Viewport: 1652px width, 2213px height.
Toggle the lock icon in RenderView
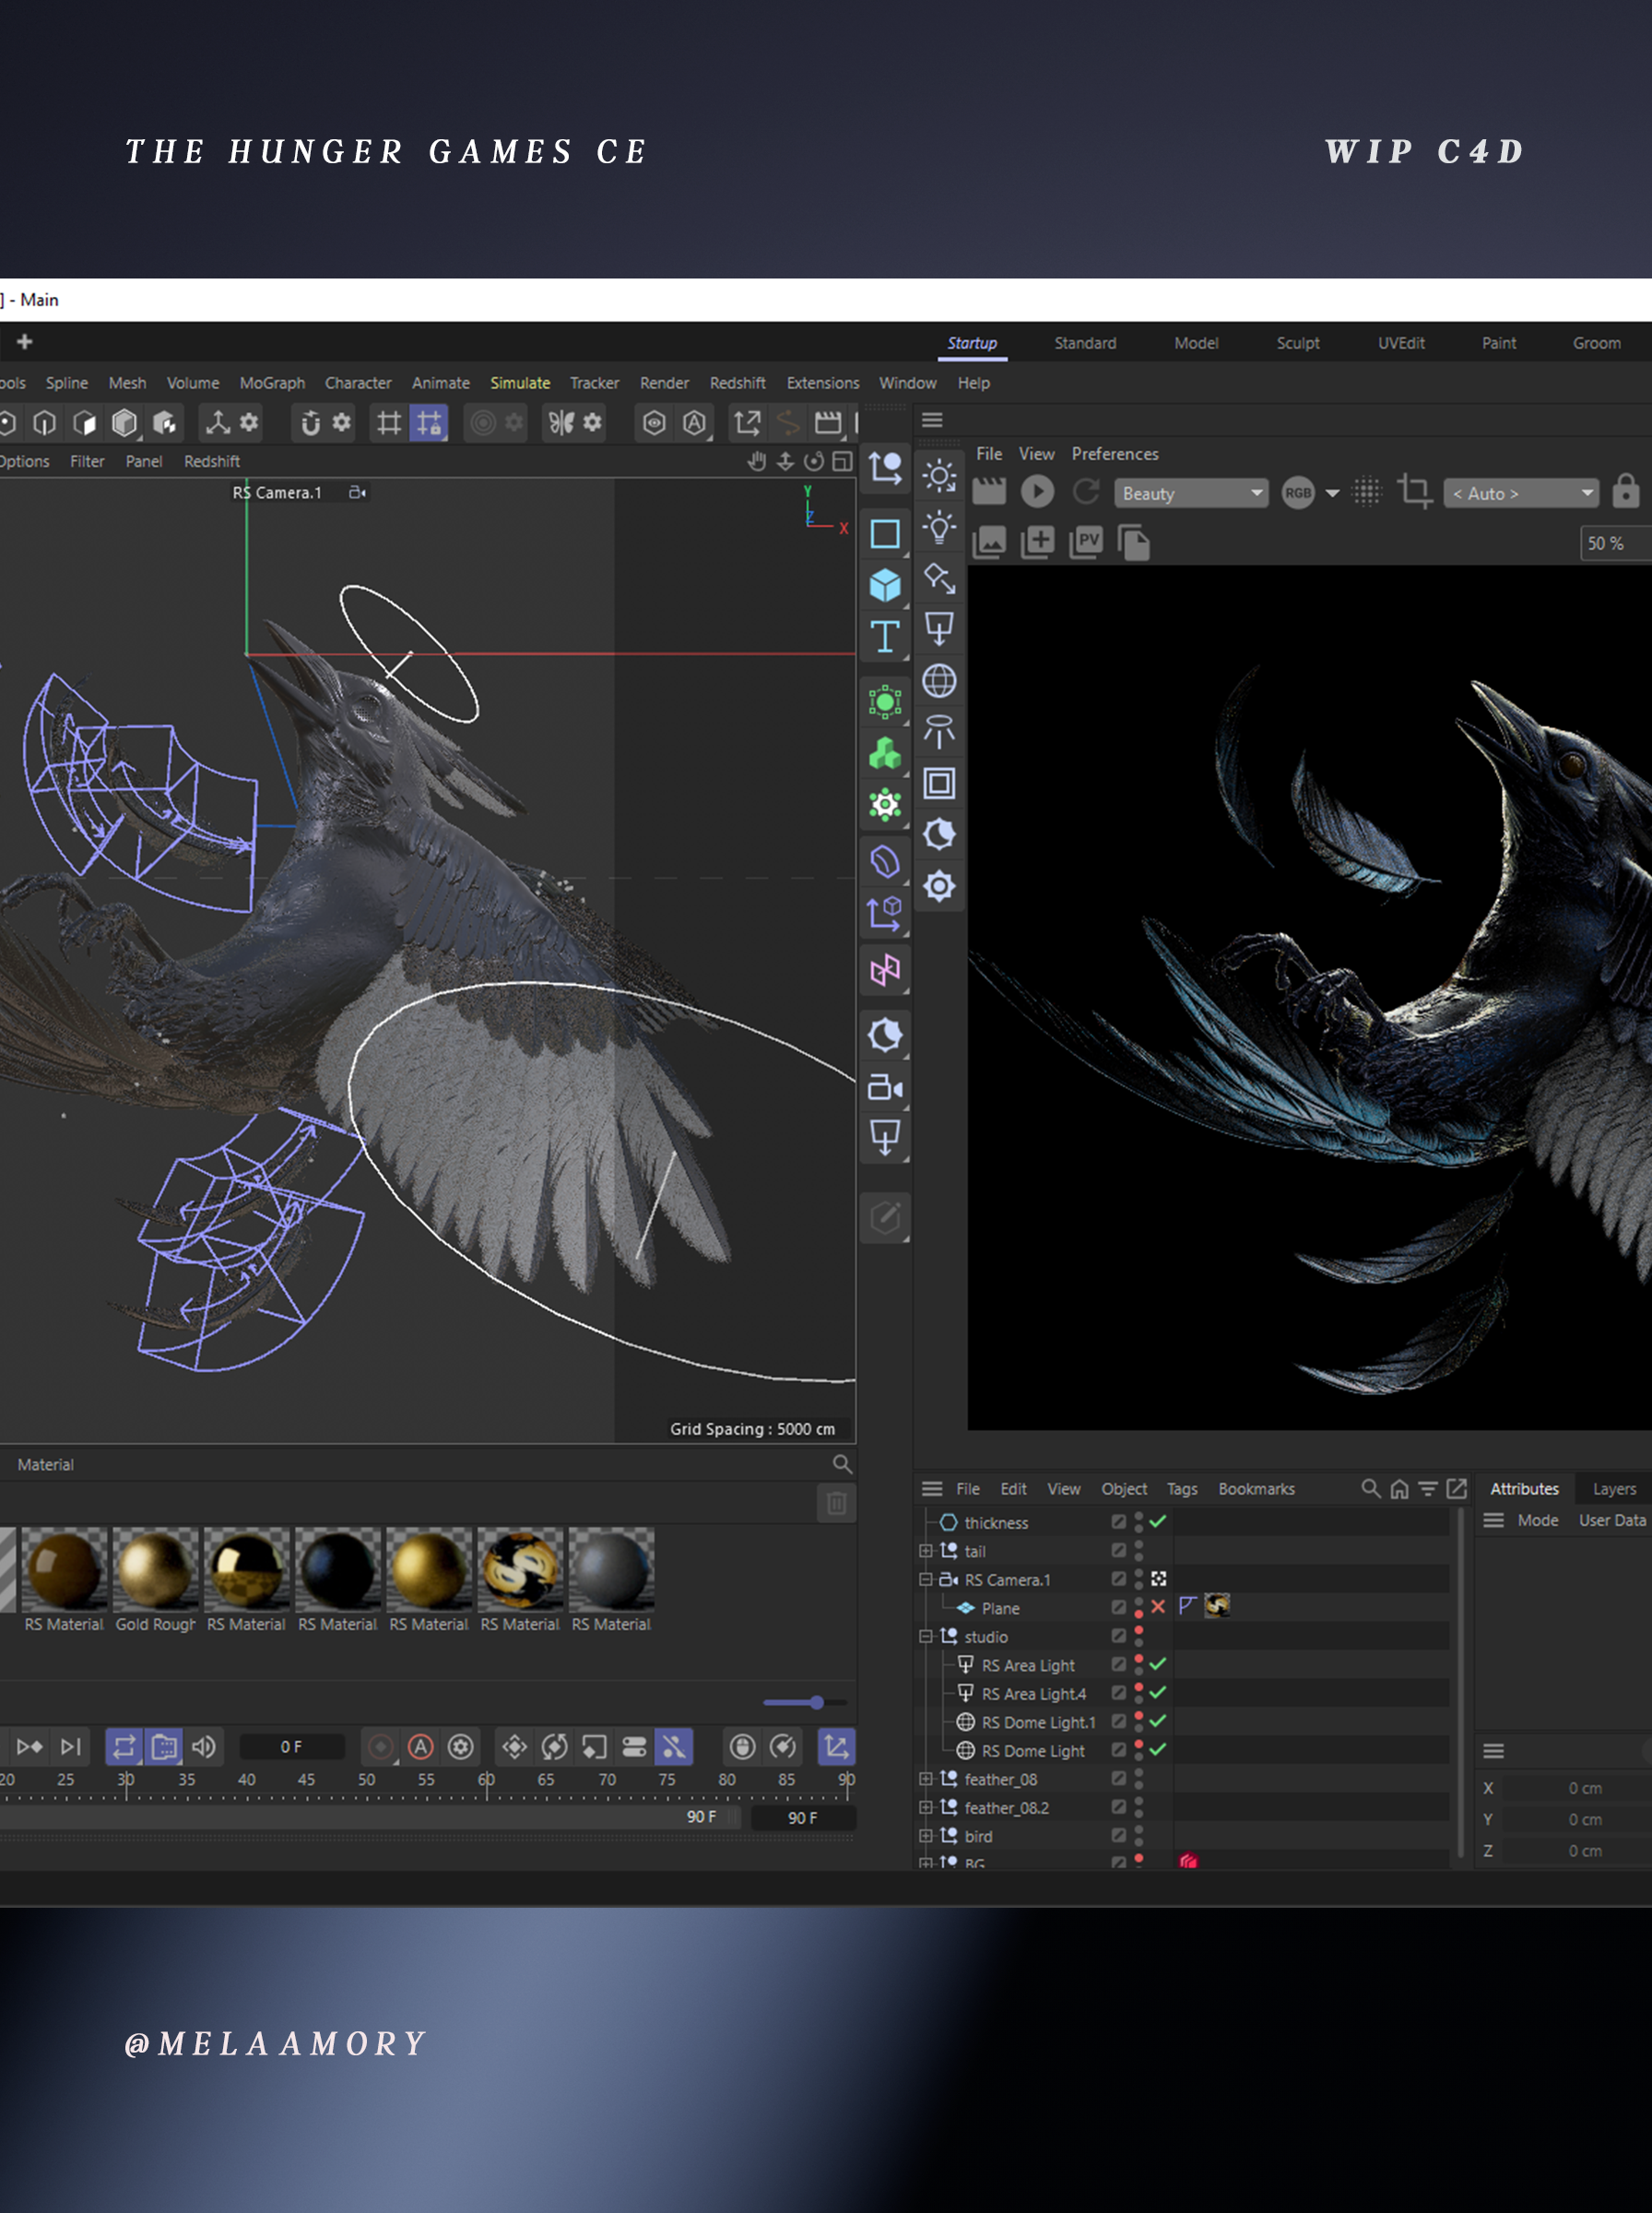(1625, 491)
